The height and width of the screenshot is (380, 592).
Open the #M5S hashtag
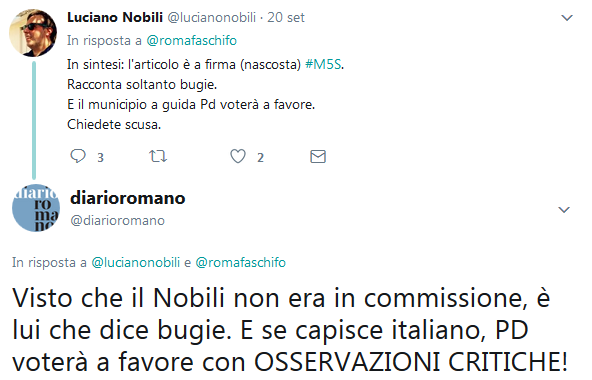click(323, 65)
